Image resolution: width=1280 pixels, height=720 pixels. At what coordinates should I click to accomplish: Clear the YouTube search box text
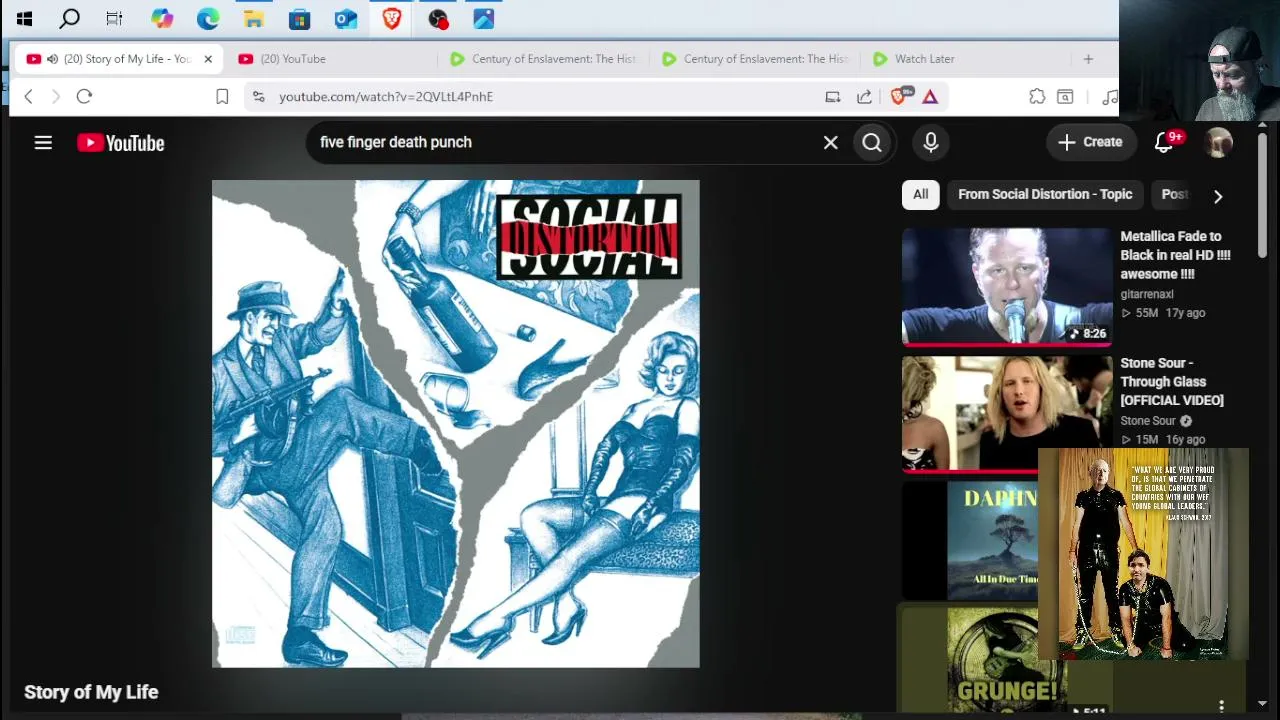[830, 142]
